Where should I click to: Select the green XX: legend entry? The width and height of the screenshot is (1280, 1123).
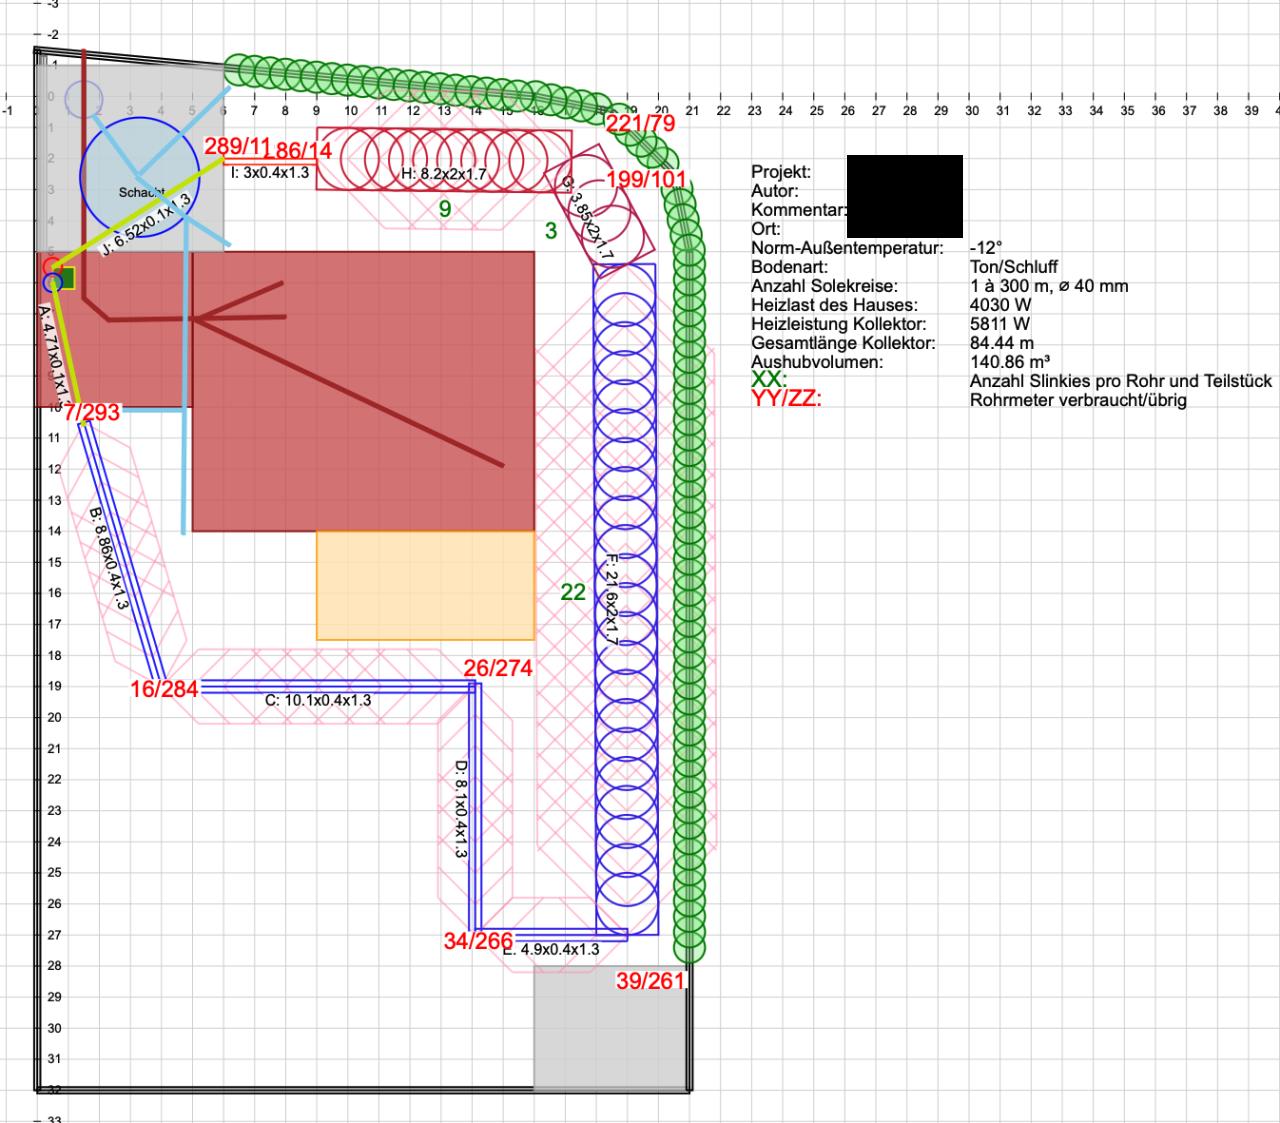(x=768, y=380)
